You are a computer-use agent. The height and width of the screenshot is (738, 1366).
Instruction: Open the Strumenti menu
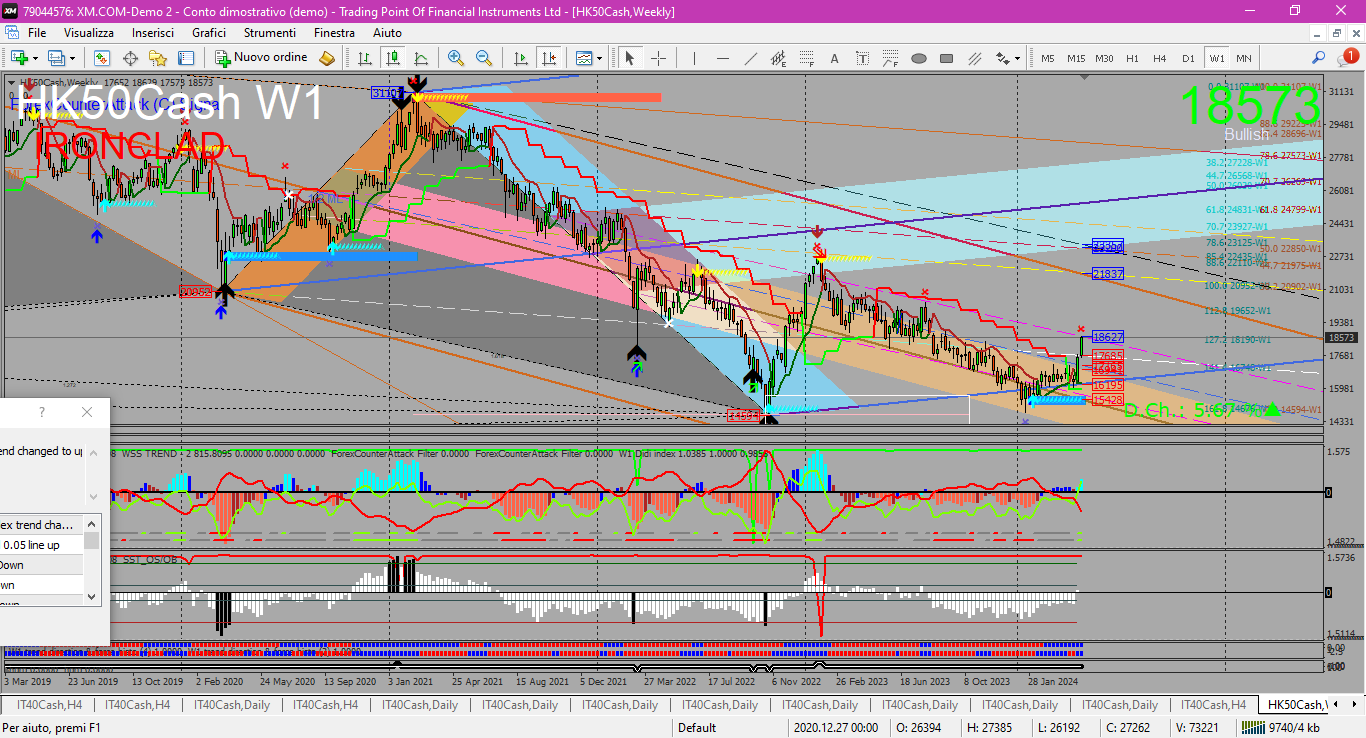pos(269,33)
